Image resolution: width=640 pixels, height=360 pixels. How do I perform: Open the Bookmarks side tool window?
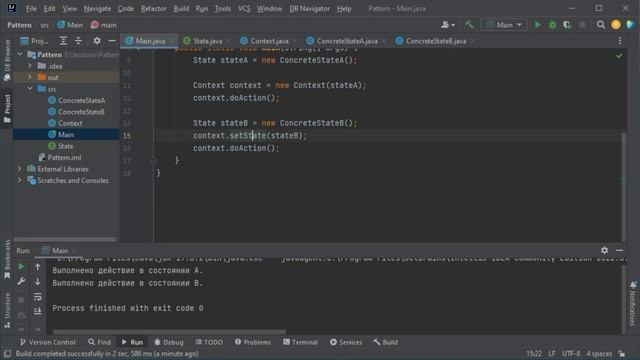(7, 260)
